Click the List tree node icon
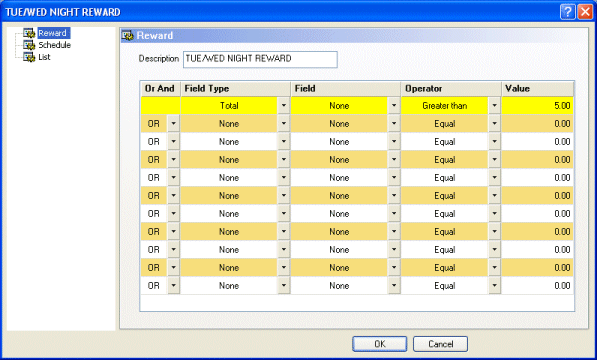This screenshot has height=360, width=597. tap(29, 57)
